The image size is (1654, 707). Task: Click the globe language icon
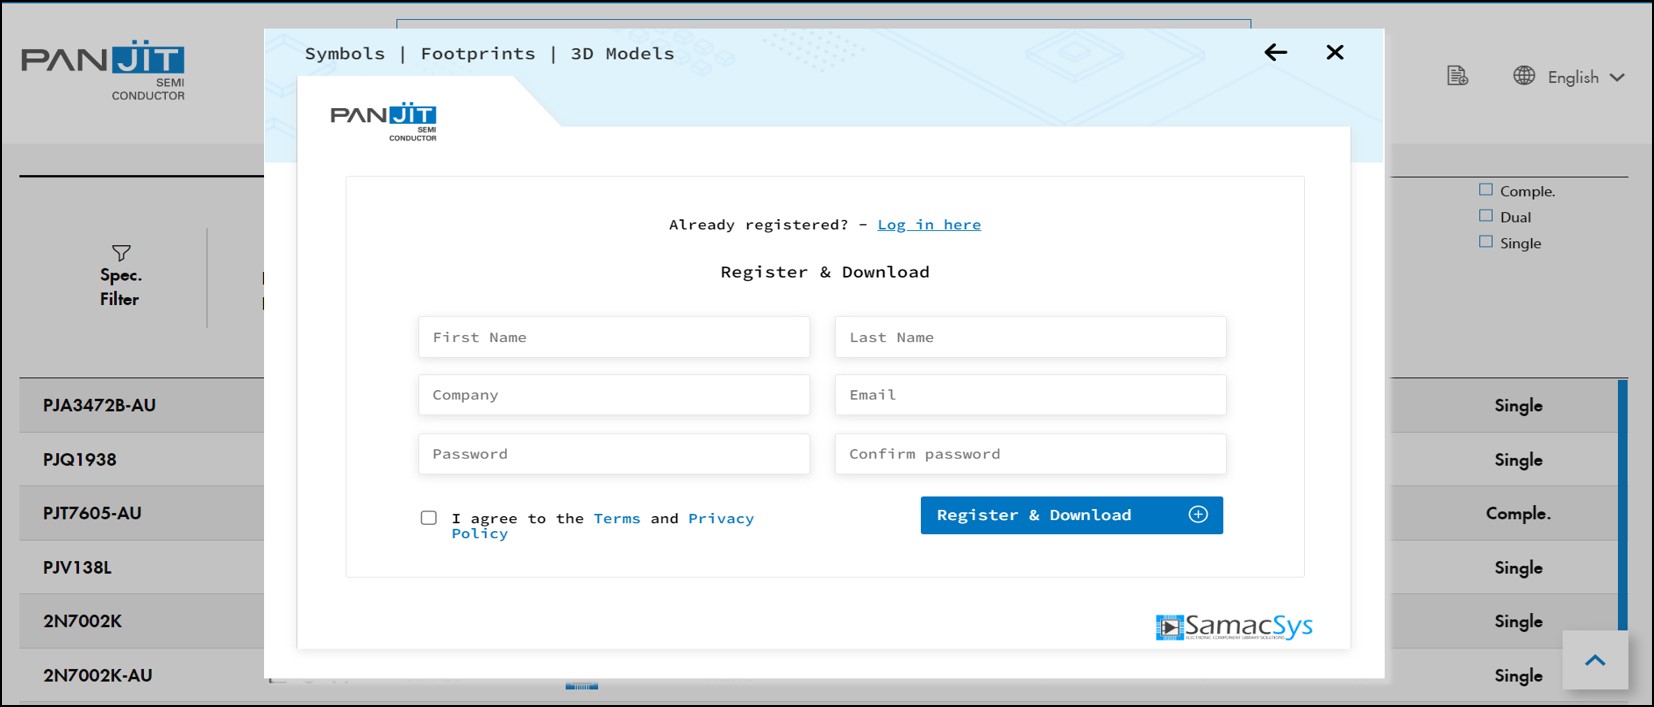pos(1524,76)
